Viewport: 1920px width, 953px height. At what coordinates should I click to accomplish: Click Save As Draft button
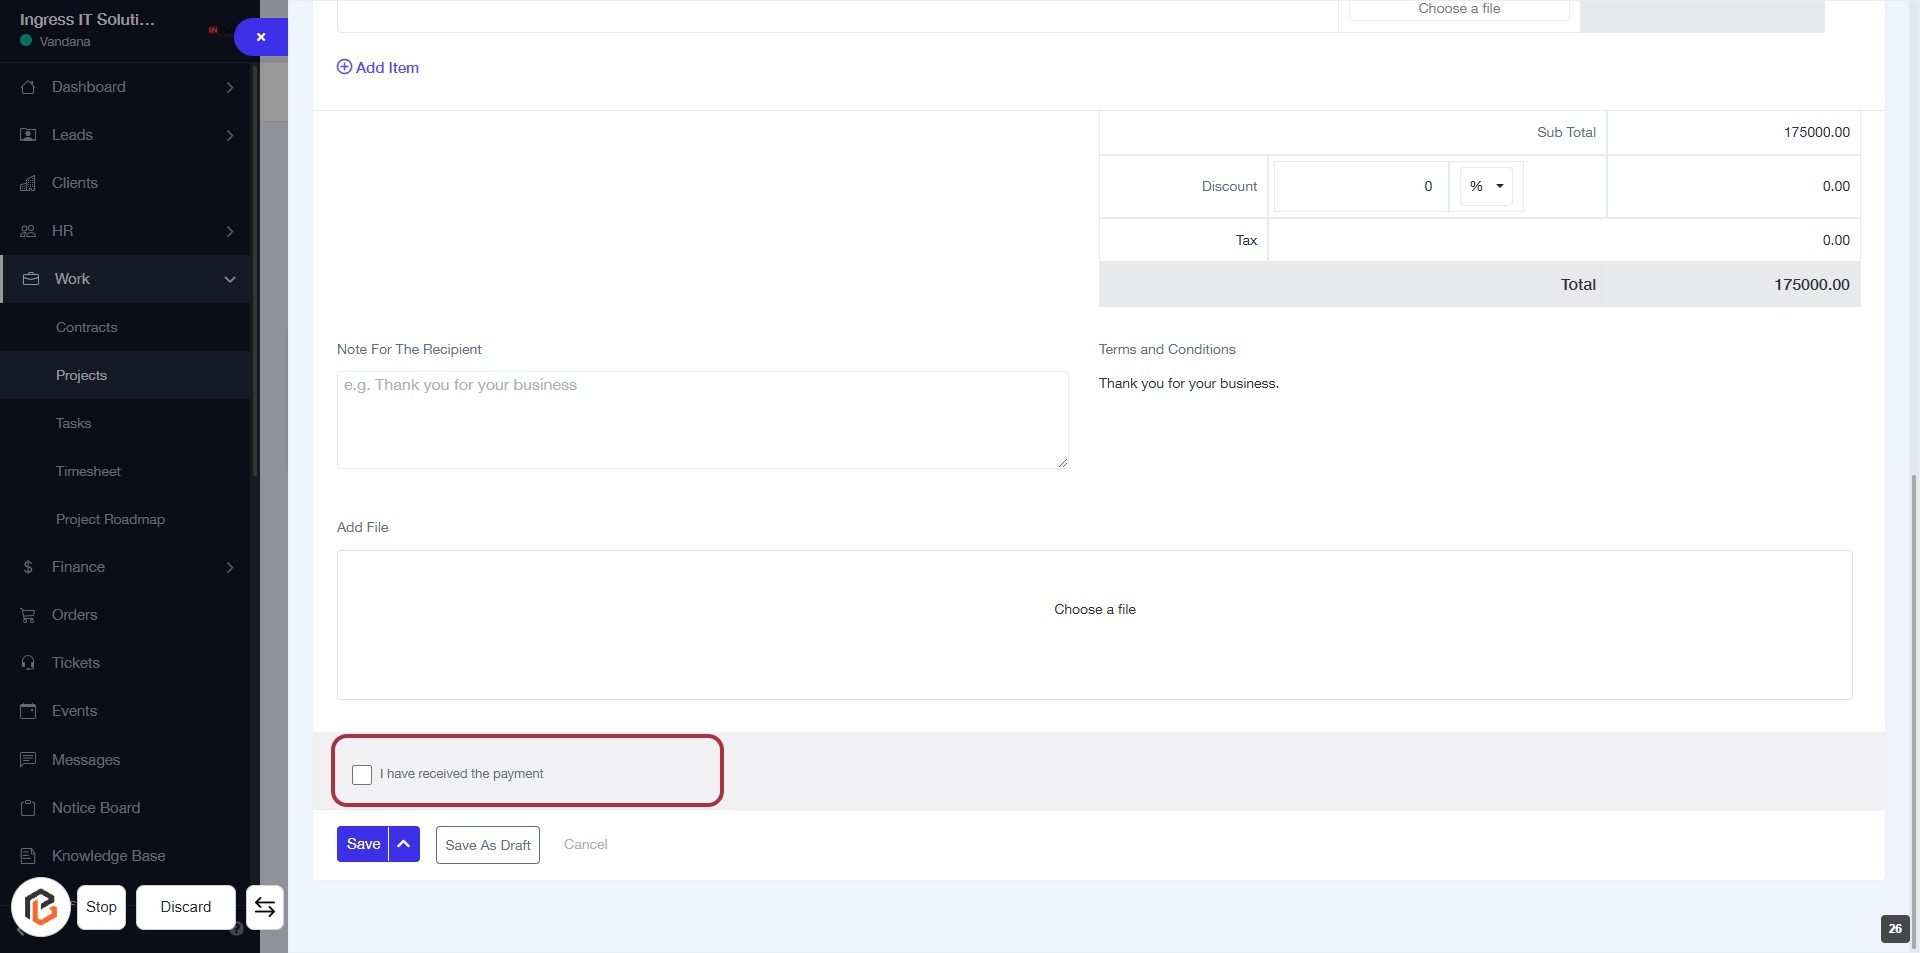pos(488,845)
